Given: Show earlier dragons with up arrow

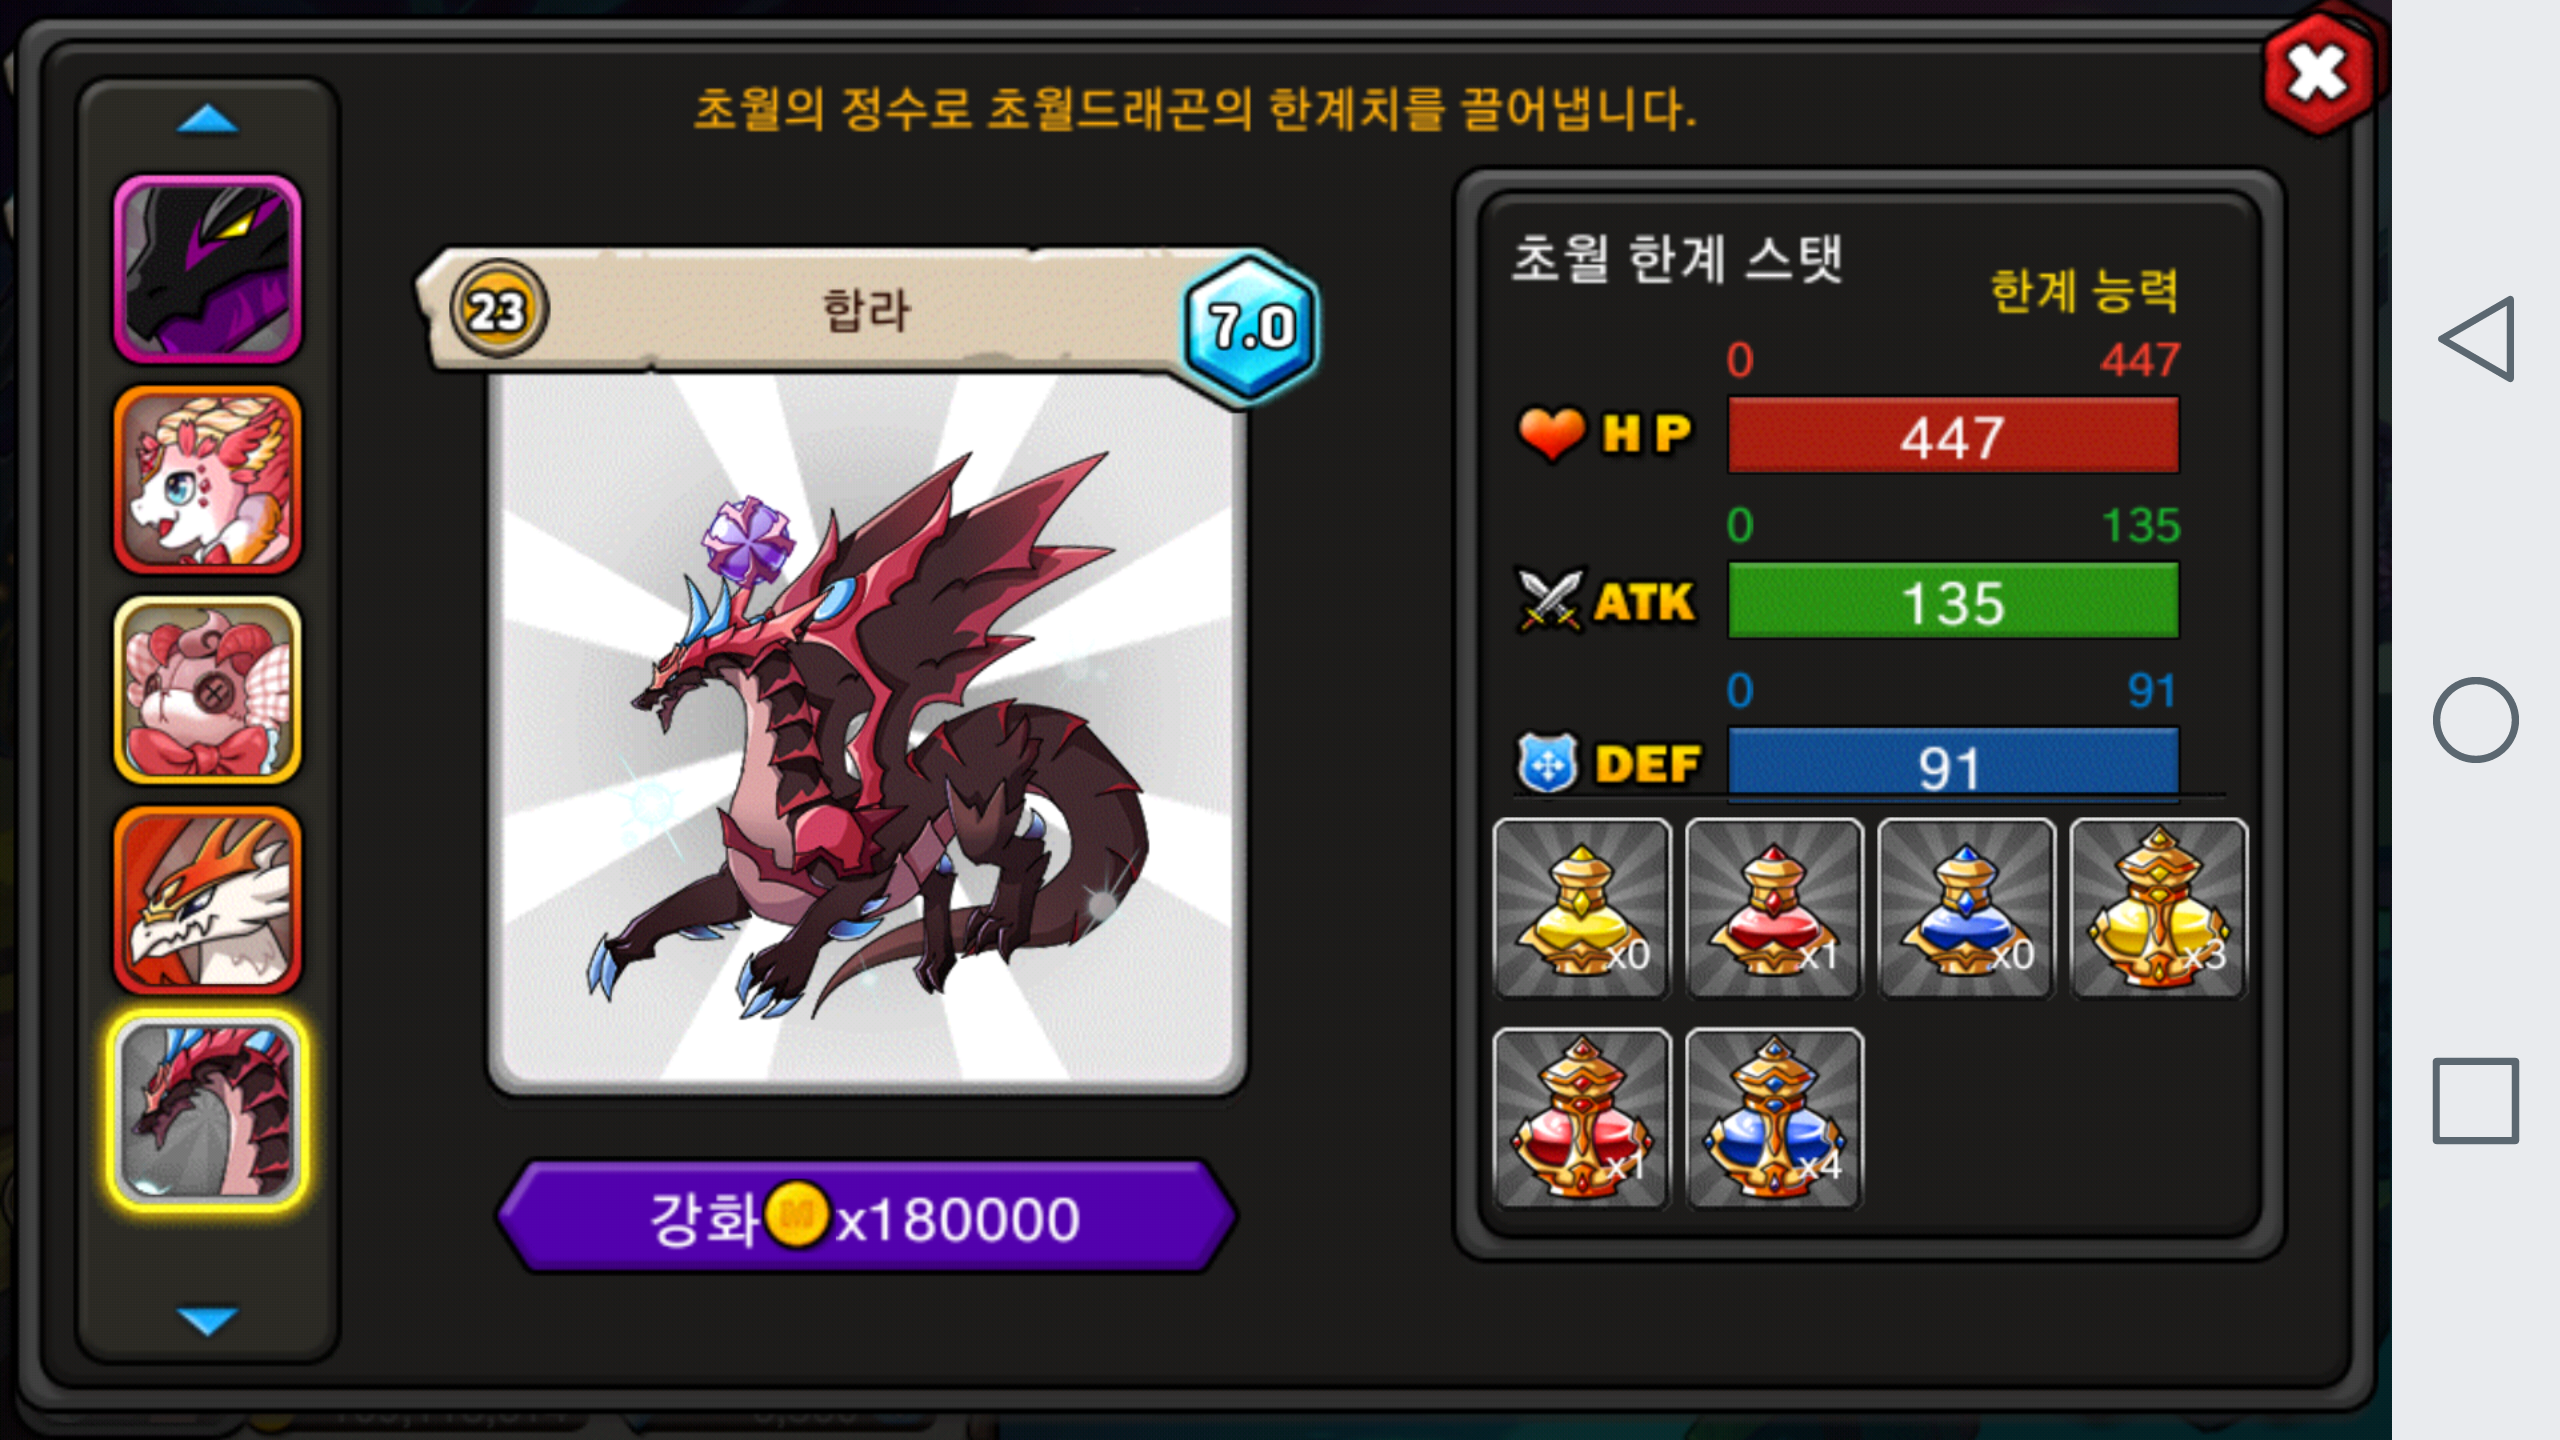Looking at the screenshot, I should [207, 120].
